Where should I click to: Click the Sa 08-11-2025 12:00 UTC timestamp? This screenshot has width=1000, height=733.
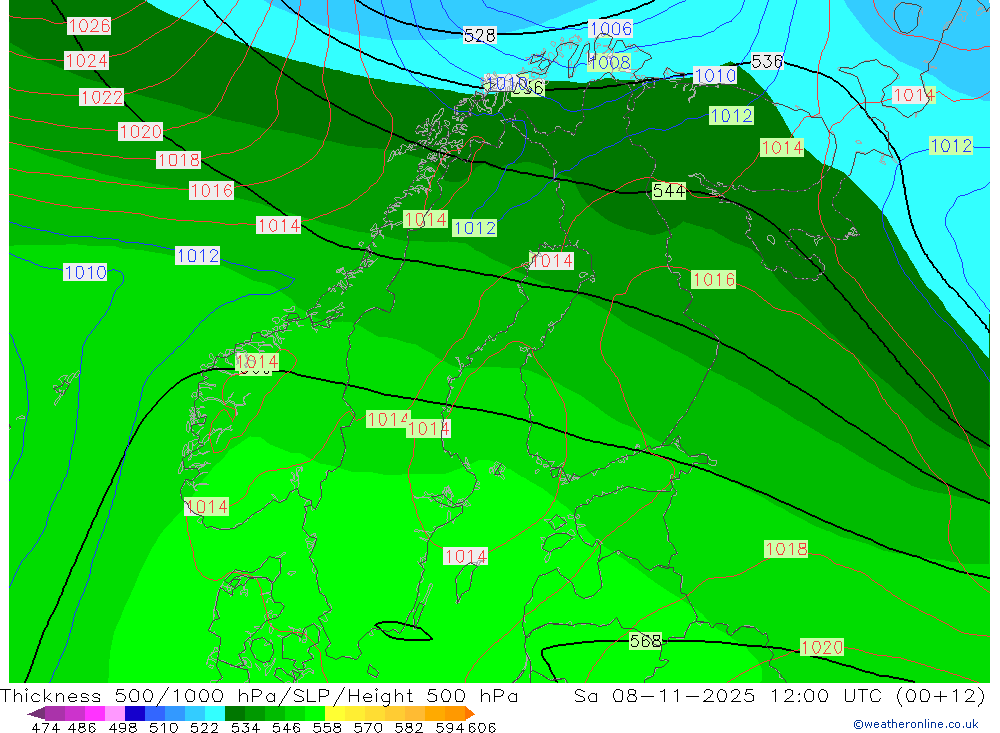pos(779,695)
